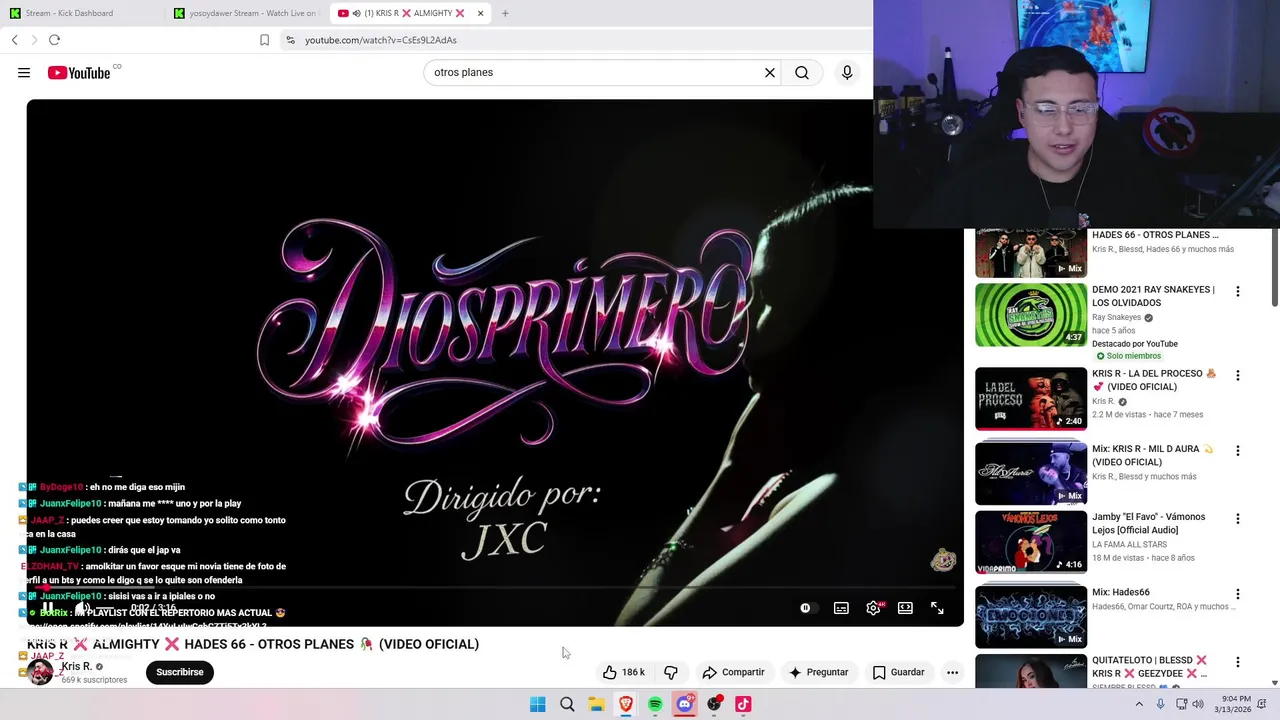Image resolution: width=1280 pixels, height=720 pixels.
Task: Open TikTok app from the taskbar
Action: pyautogui.click(x=743, y=704)
